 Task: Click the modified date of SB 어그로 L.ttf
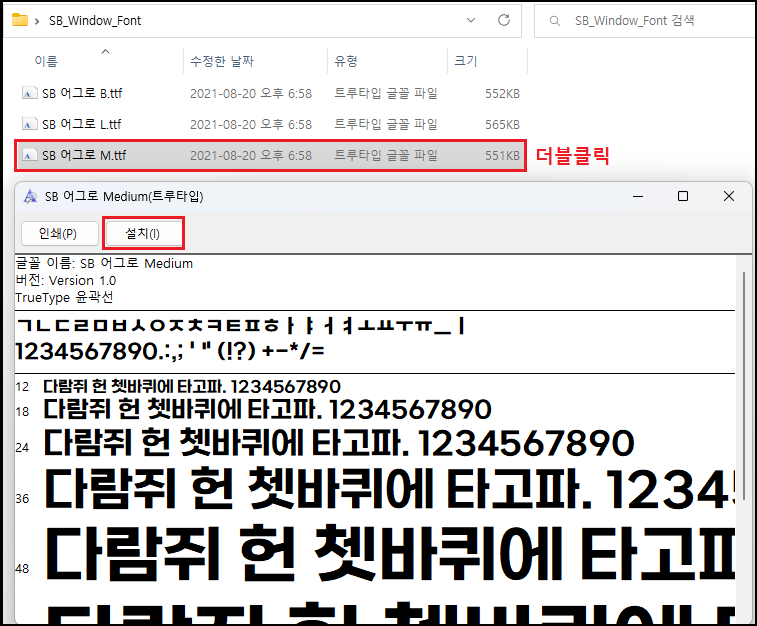pyautogui.click(x=251, y=125)
